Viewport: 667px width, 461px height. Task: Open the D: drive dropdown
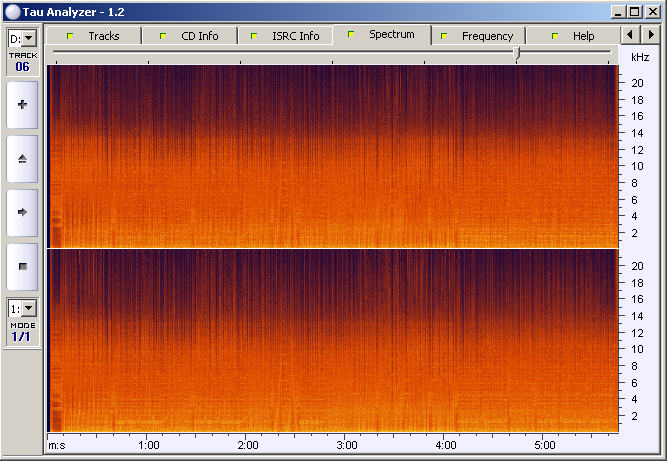[x=22, y=38]
